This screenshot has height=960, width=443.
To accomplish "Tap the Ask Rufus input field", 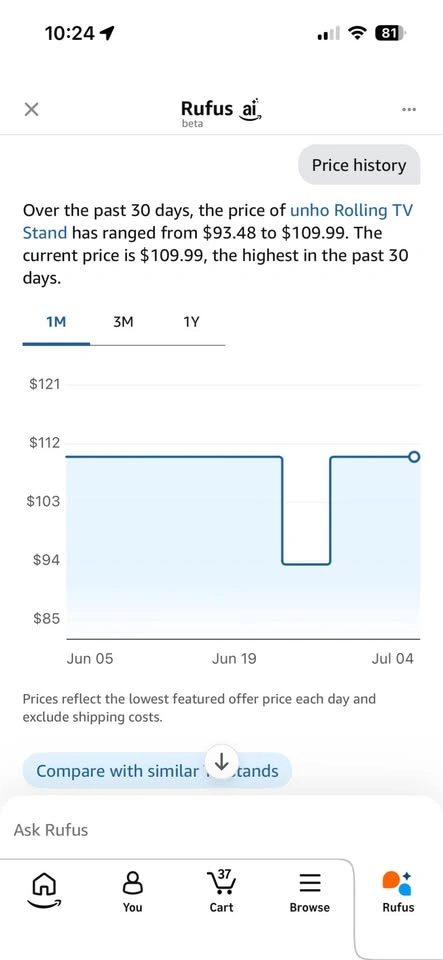I will point(222,830).
